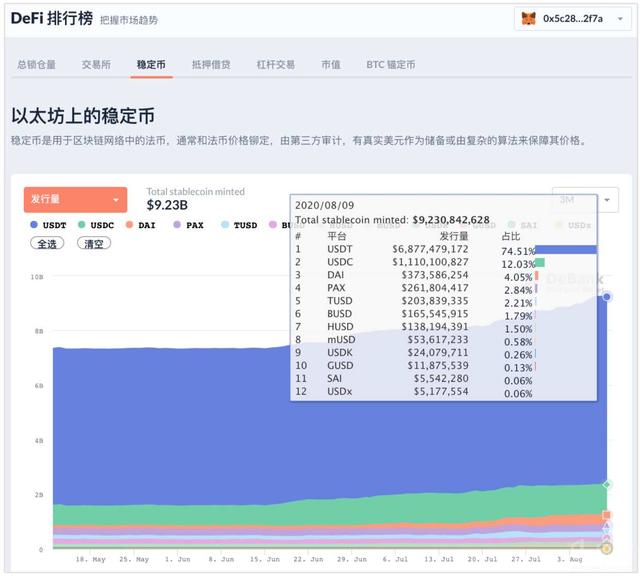The width and height of the screenshot is (640, 576).
Task: Toggle the TUSD legend series
Action: pos(239,225)
